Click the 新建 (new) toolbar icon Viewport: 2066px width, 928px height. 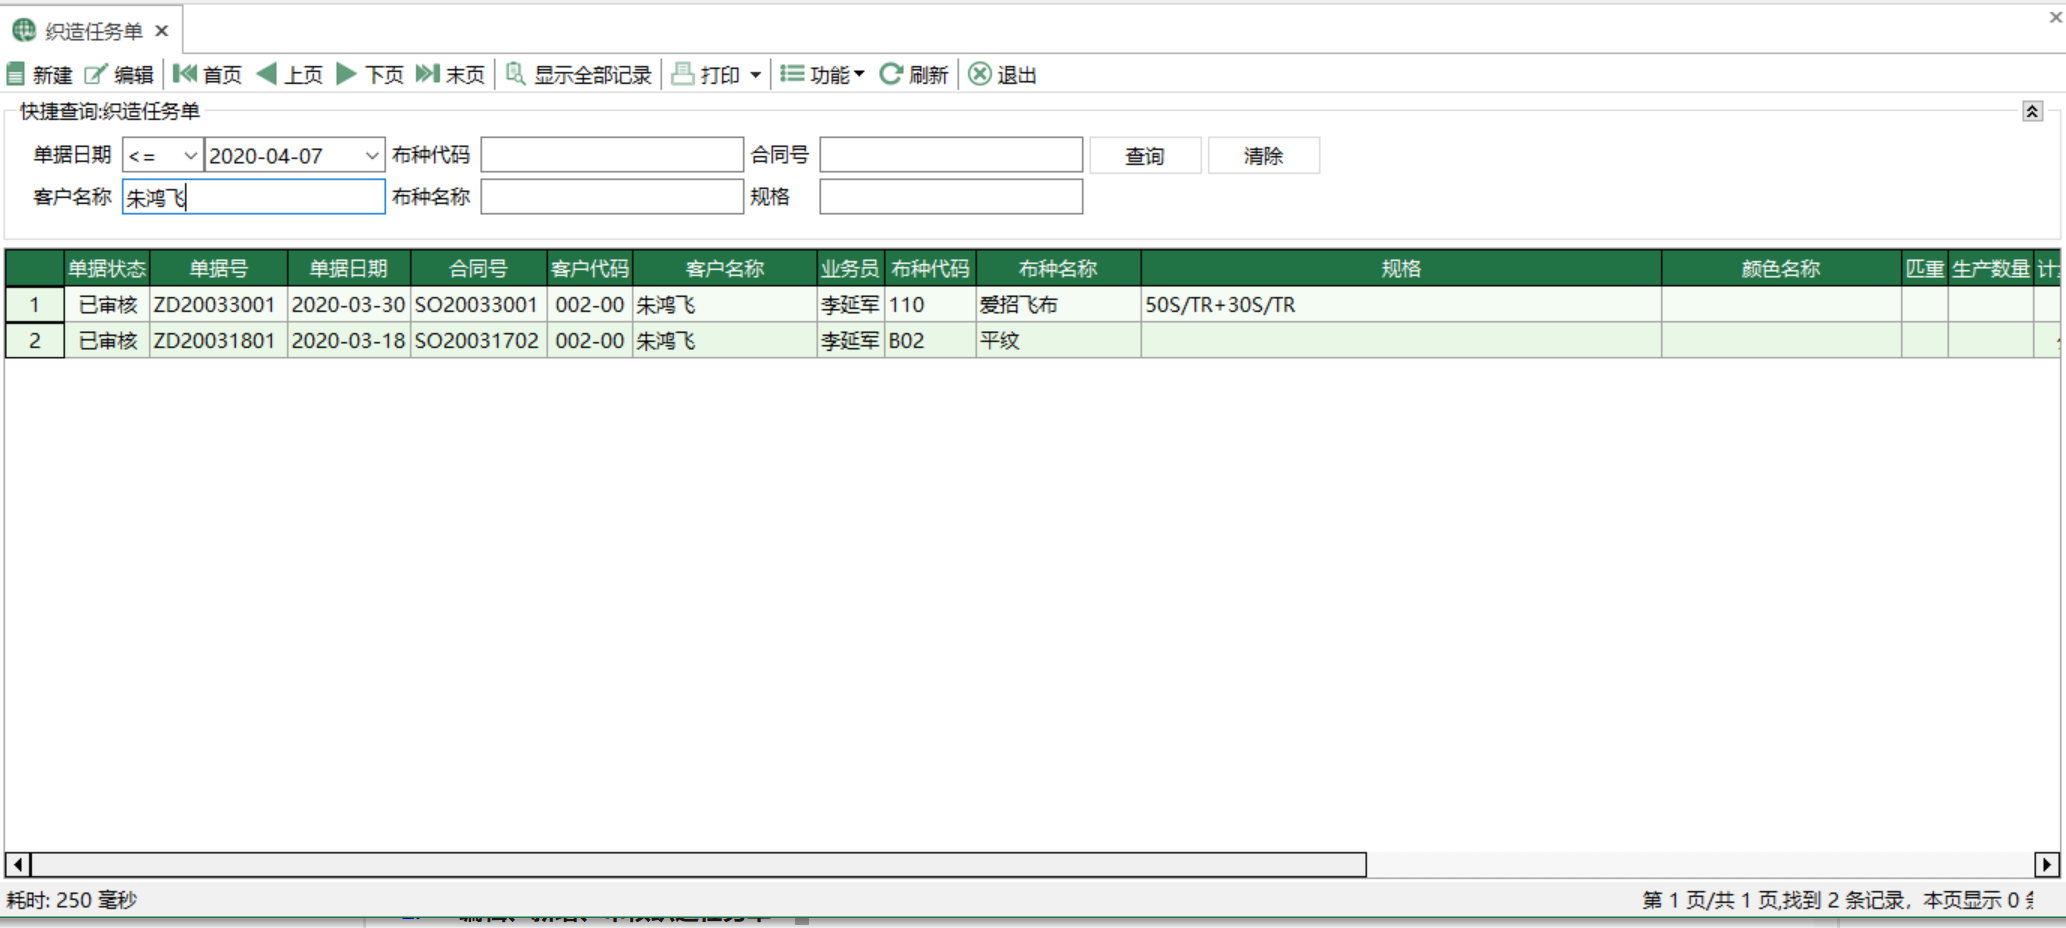coord(16,74)
